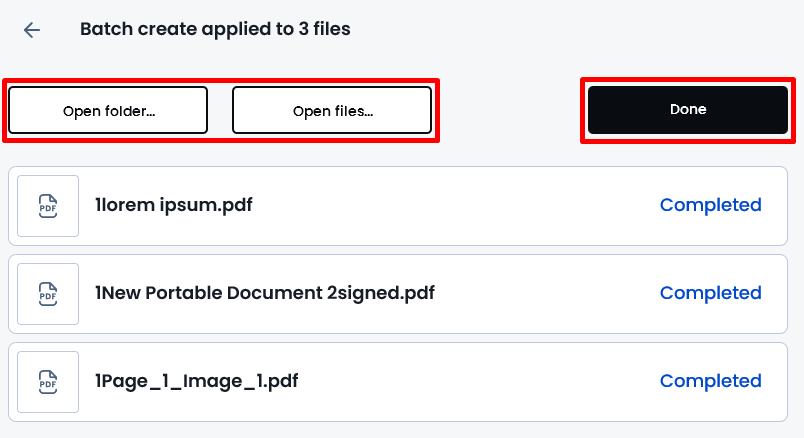This screenshot has width=804, height=438.
Task: Click empty space in 1New Portable Document 2signed.pdf row
Action: click(x=544, y=294)
